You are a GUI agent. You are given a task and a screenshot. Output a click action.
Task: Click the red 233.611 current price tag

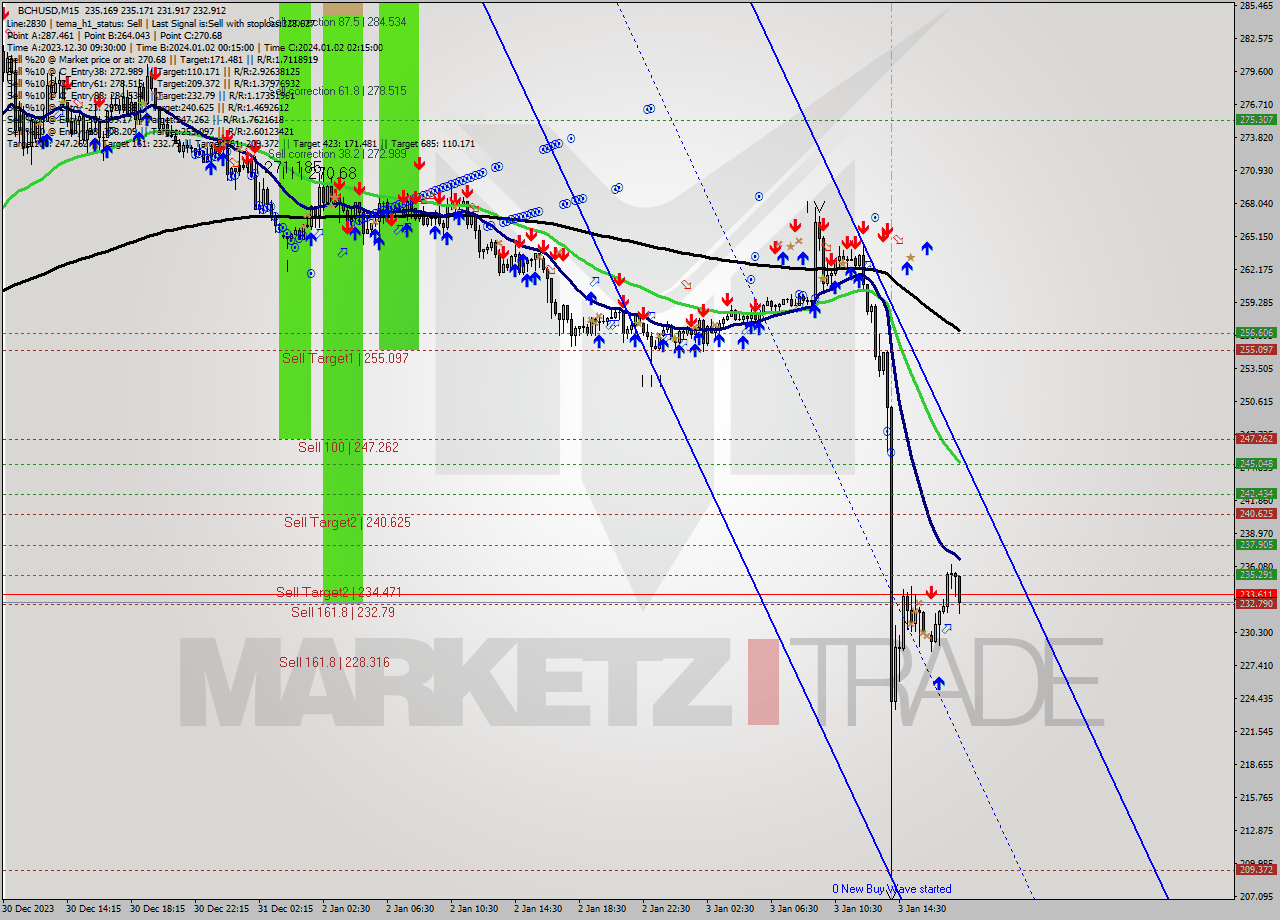point(1256,594)
